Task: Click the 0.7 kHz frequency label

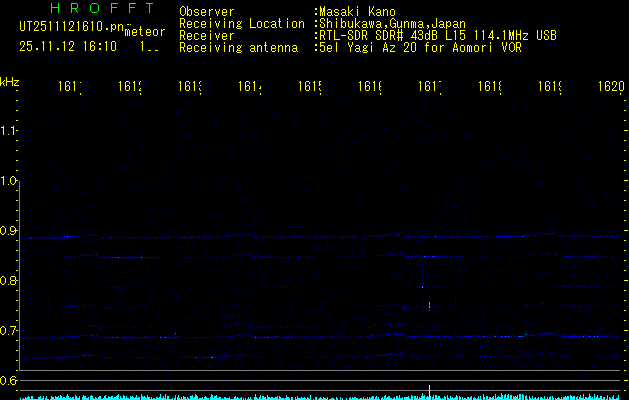Action: coord(10,331)
